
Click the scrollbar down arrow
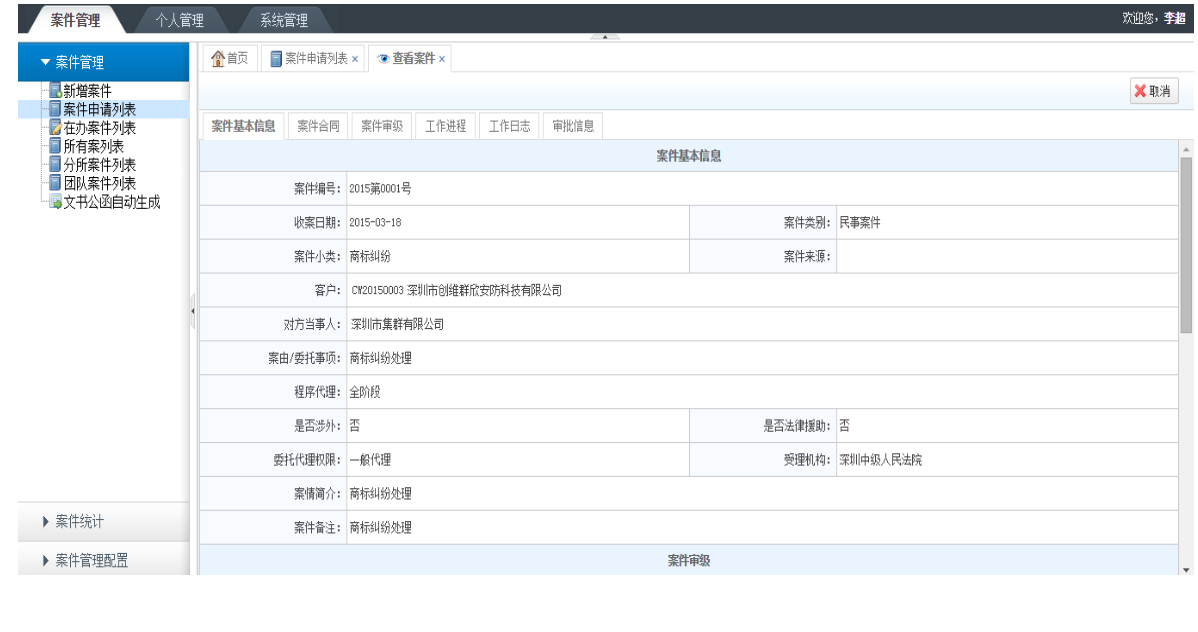coord(1186,570)
